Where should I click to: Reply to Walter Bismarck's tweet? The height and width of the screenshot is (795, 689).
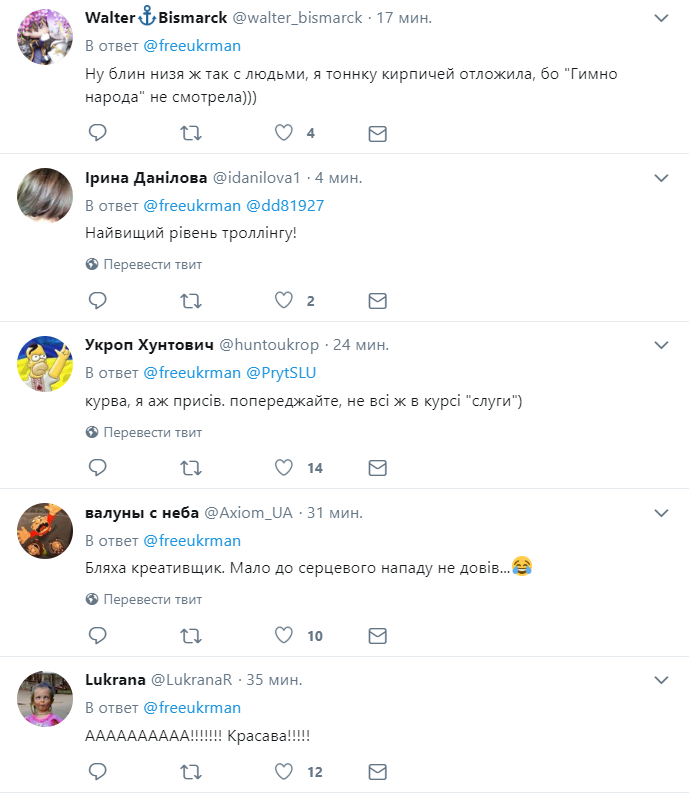(x=98, y=133)
